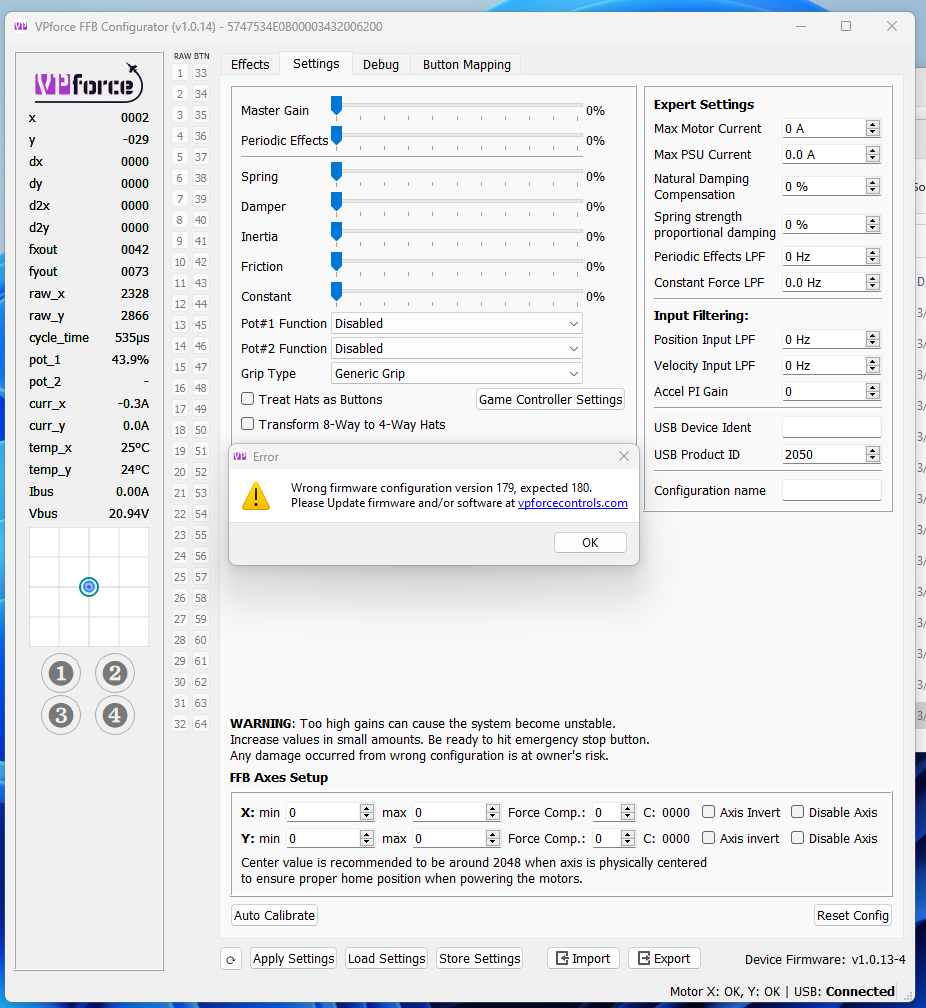This screenshot has height=1008, width=926.
Task: Close the Error dialog with its X
Action: 624,456
